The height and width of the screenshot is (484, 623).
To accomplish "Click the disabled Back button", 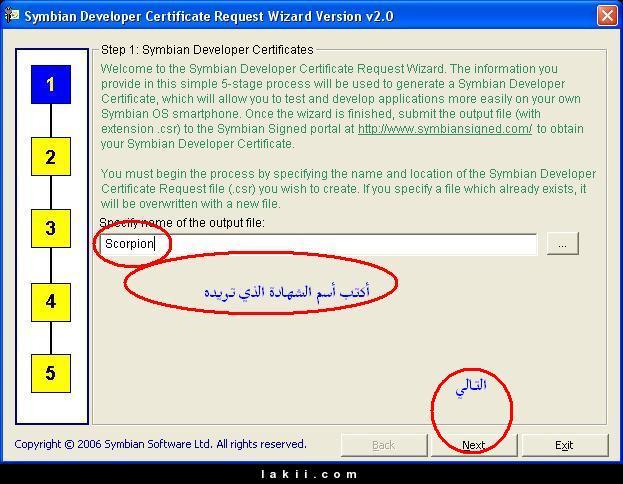I will 384,445.
